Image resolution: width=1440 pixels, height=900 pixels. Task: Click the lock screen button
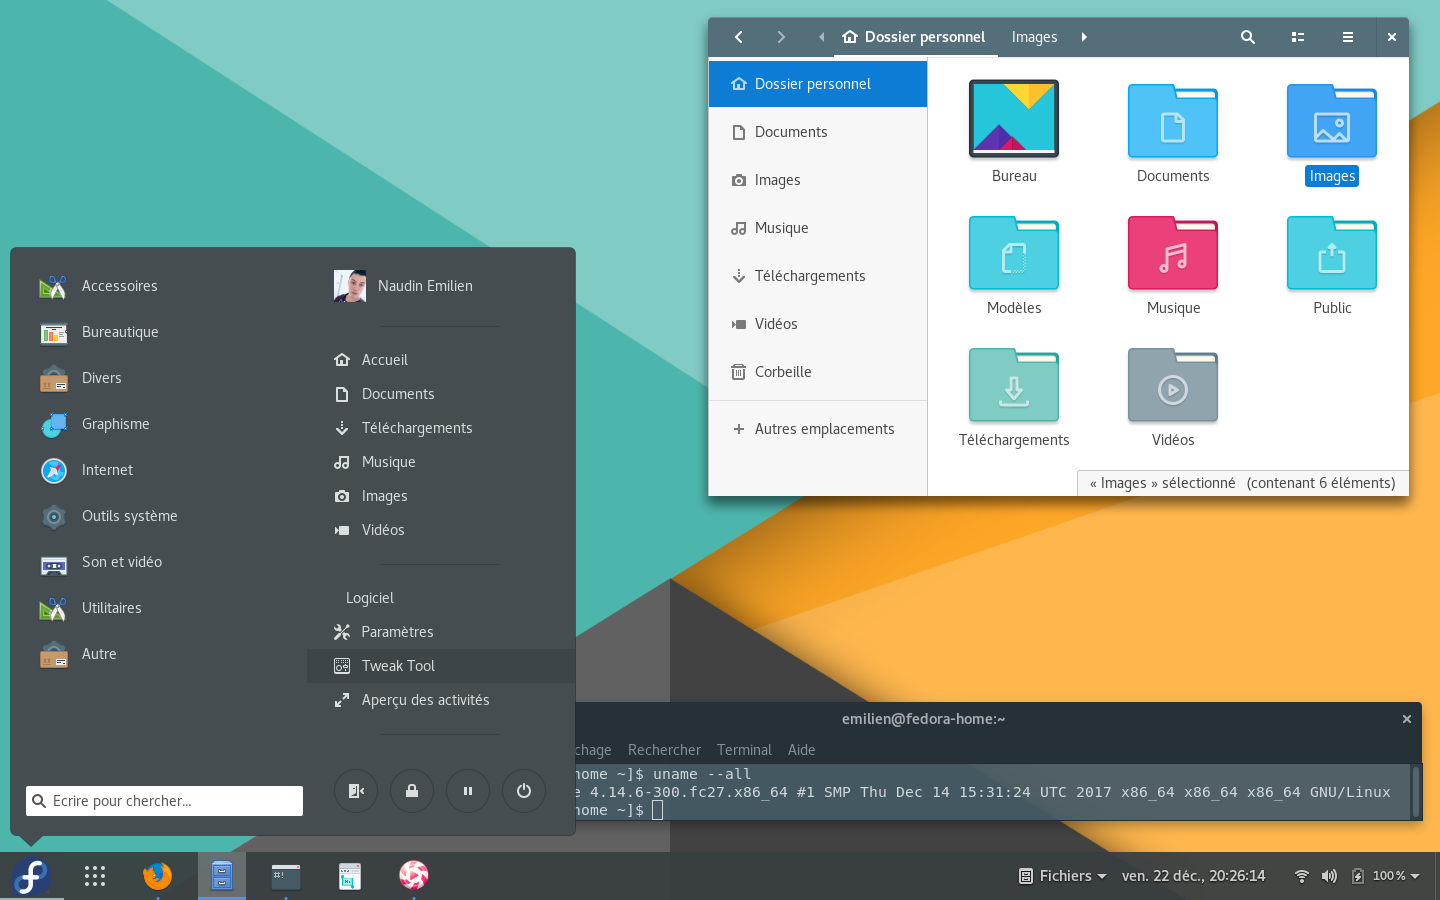411,791
